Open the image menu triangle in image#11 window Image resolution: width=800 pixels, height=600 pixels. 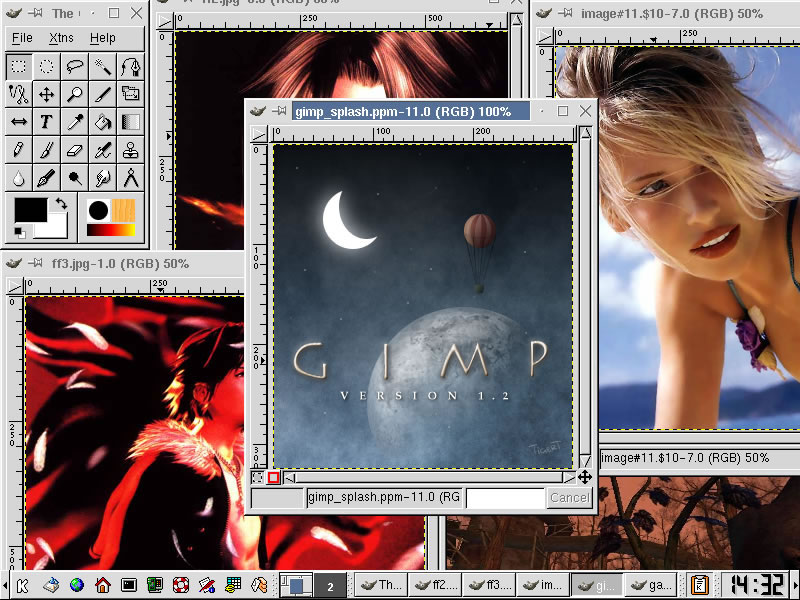(544, 36)
